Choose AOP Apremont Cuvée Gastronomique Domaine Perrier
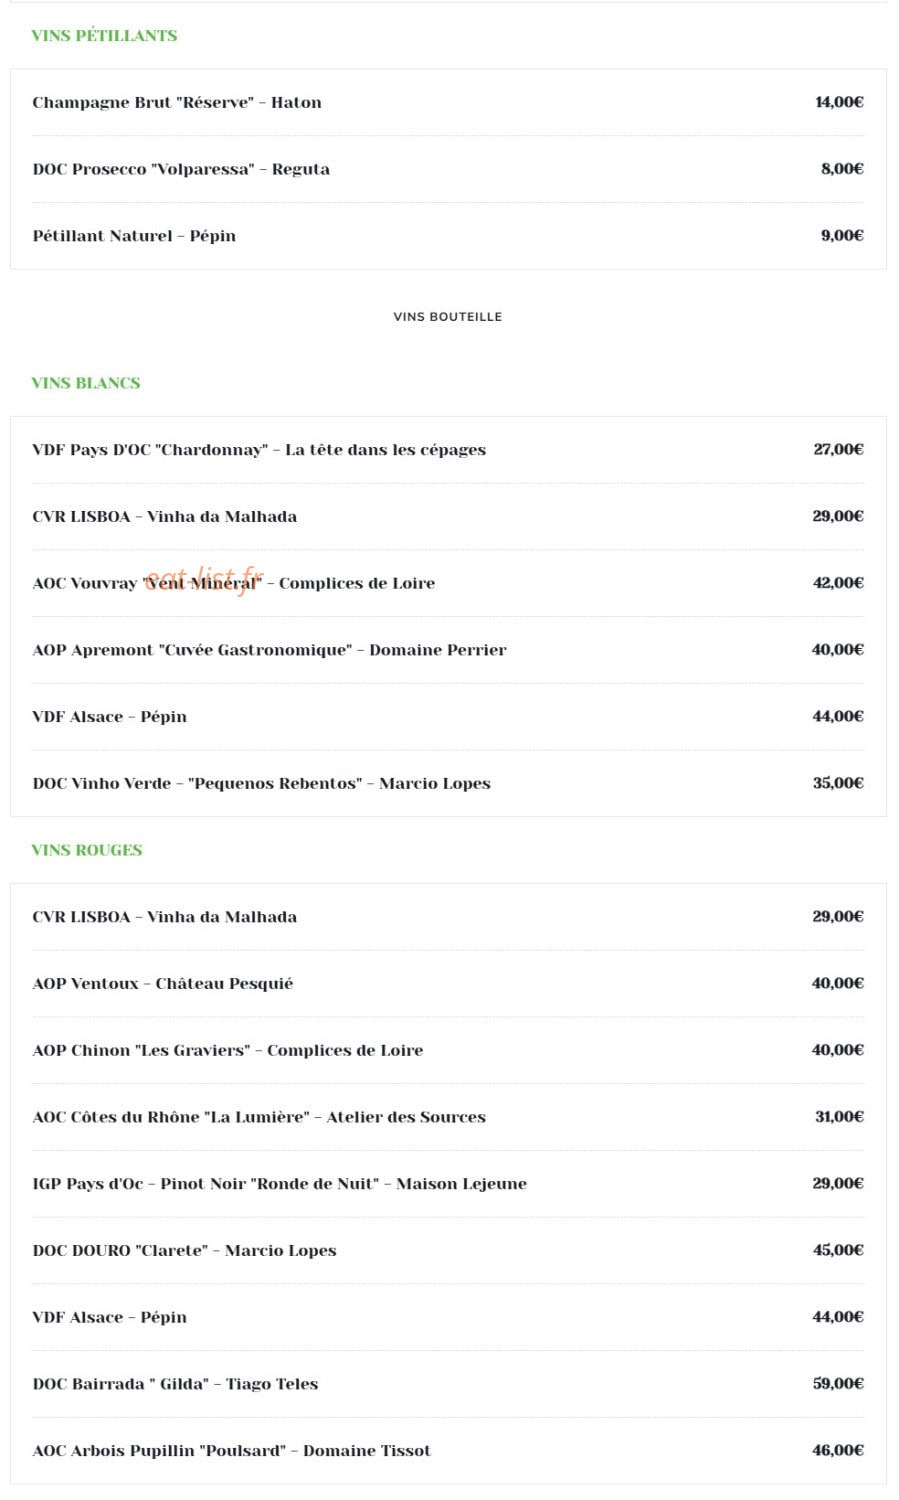The height and width of the screenshot is (1500, 899). click(x=448, y=650)
